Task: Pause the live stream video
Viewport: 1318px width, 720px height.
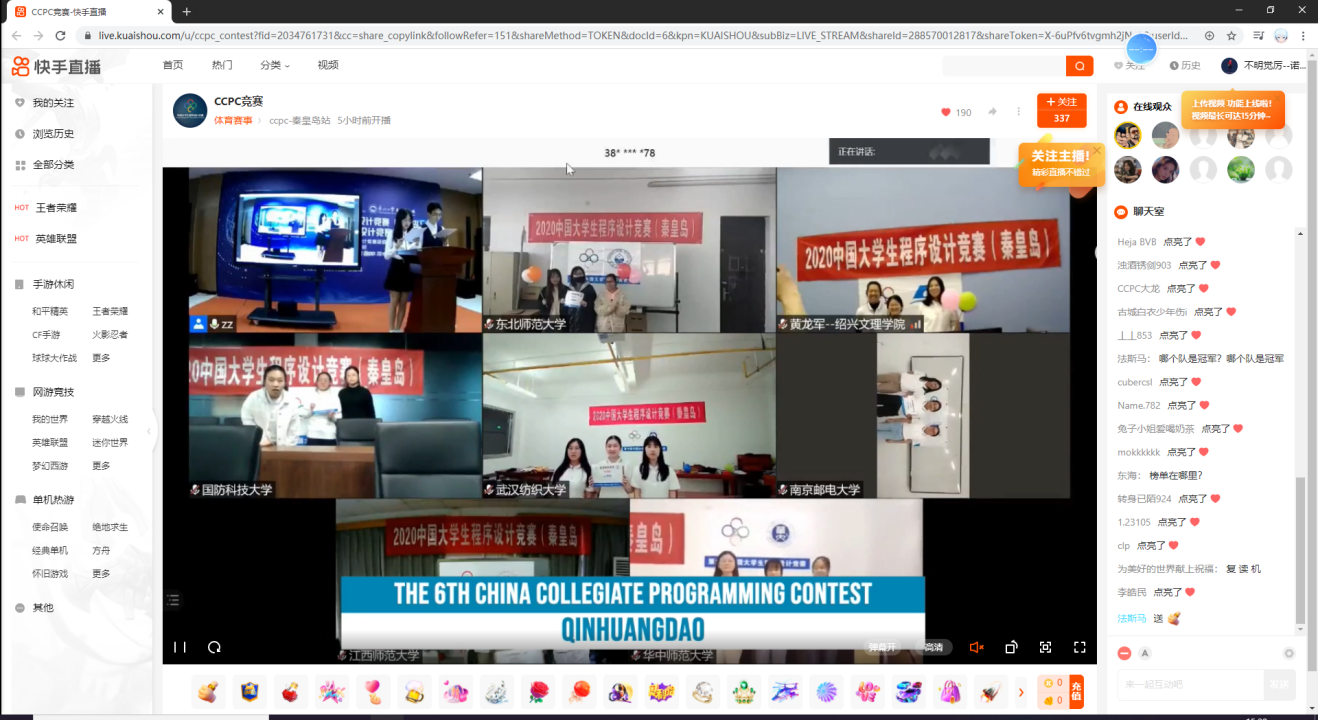Action: (x=180, y=647)
